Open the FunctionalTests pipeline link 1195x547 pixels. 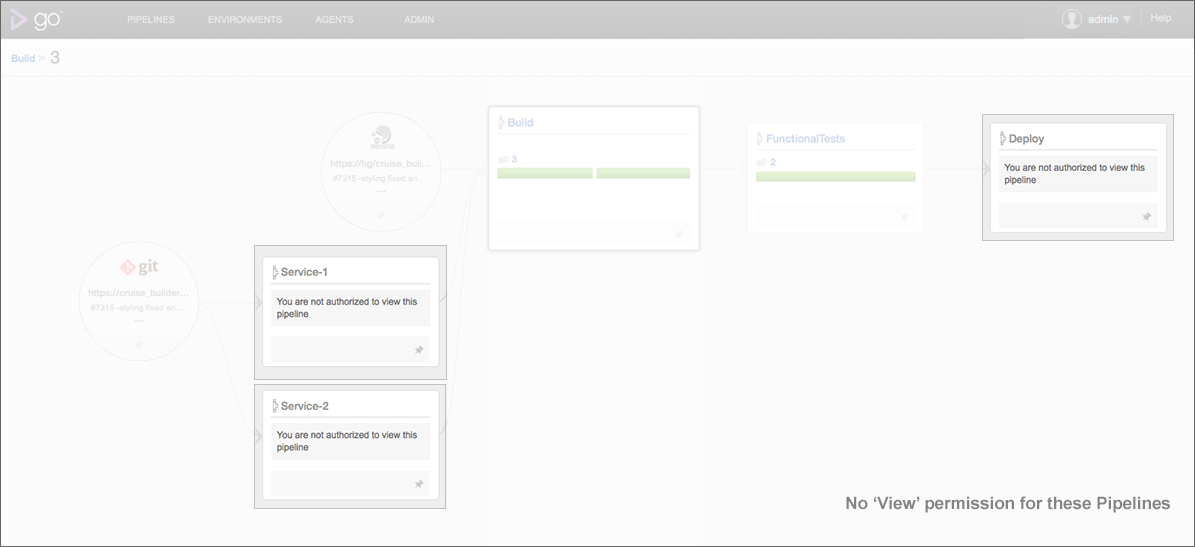tap(805, 139)
